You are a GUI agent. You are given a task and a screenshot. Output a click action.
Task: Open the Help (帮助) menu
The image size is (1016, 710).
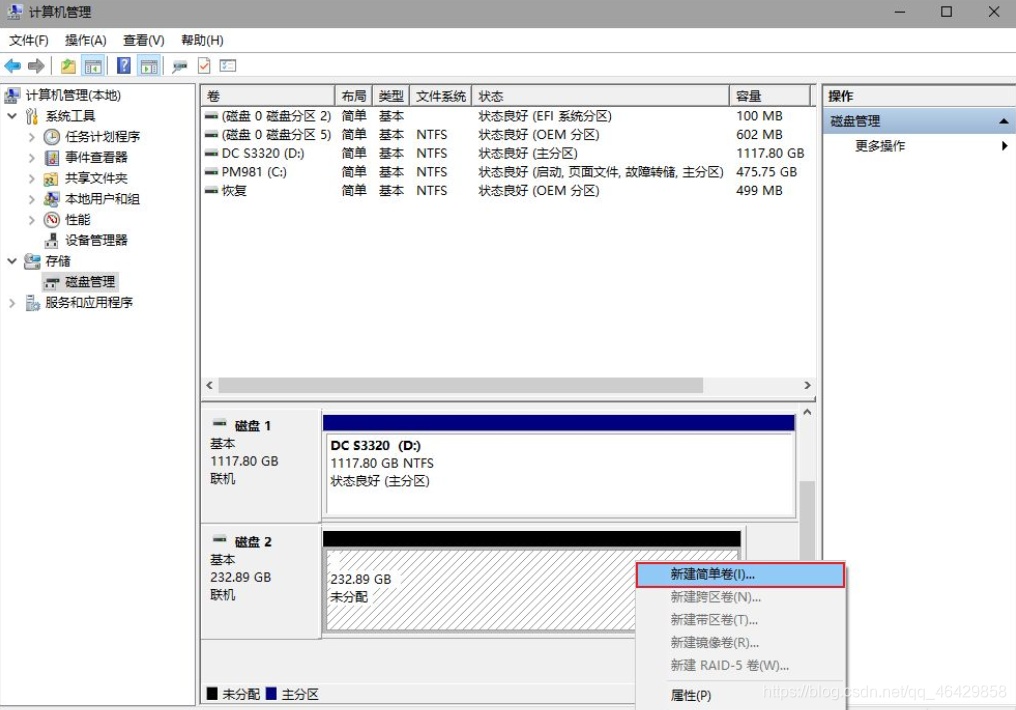[x=202, y=40]
